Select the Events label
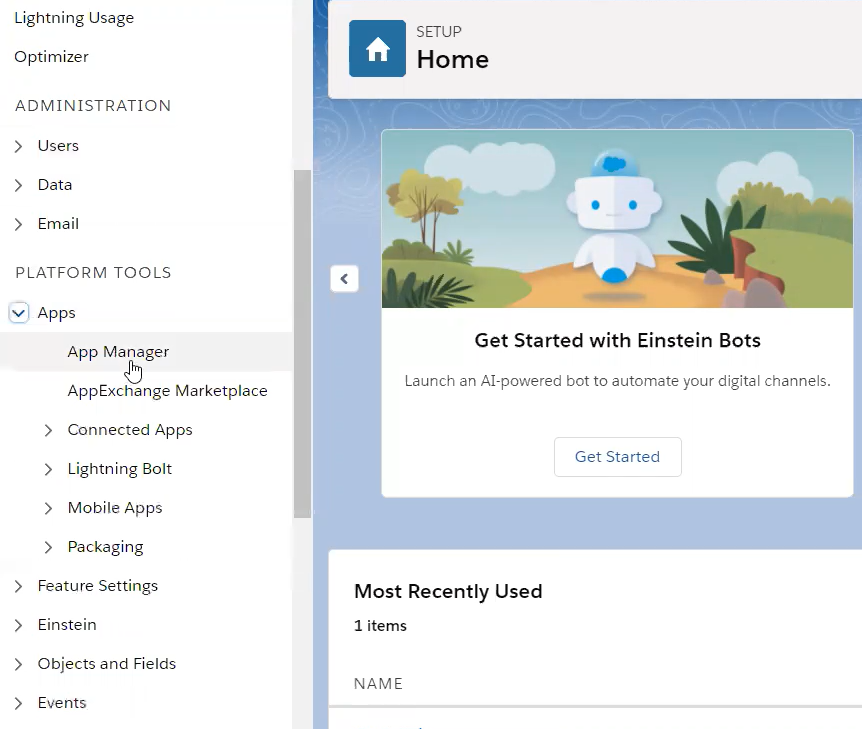This screenshot has height=729, width=862. point(62,703)
